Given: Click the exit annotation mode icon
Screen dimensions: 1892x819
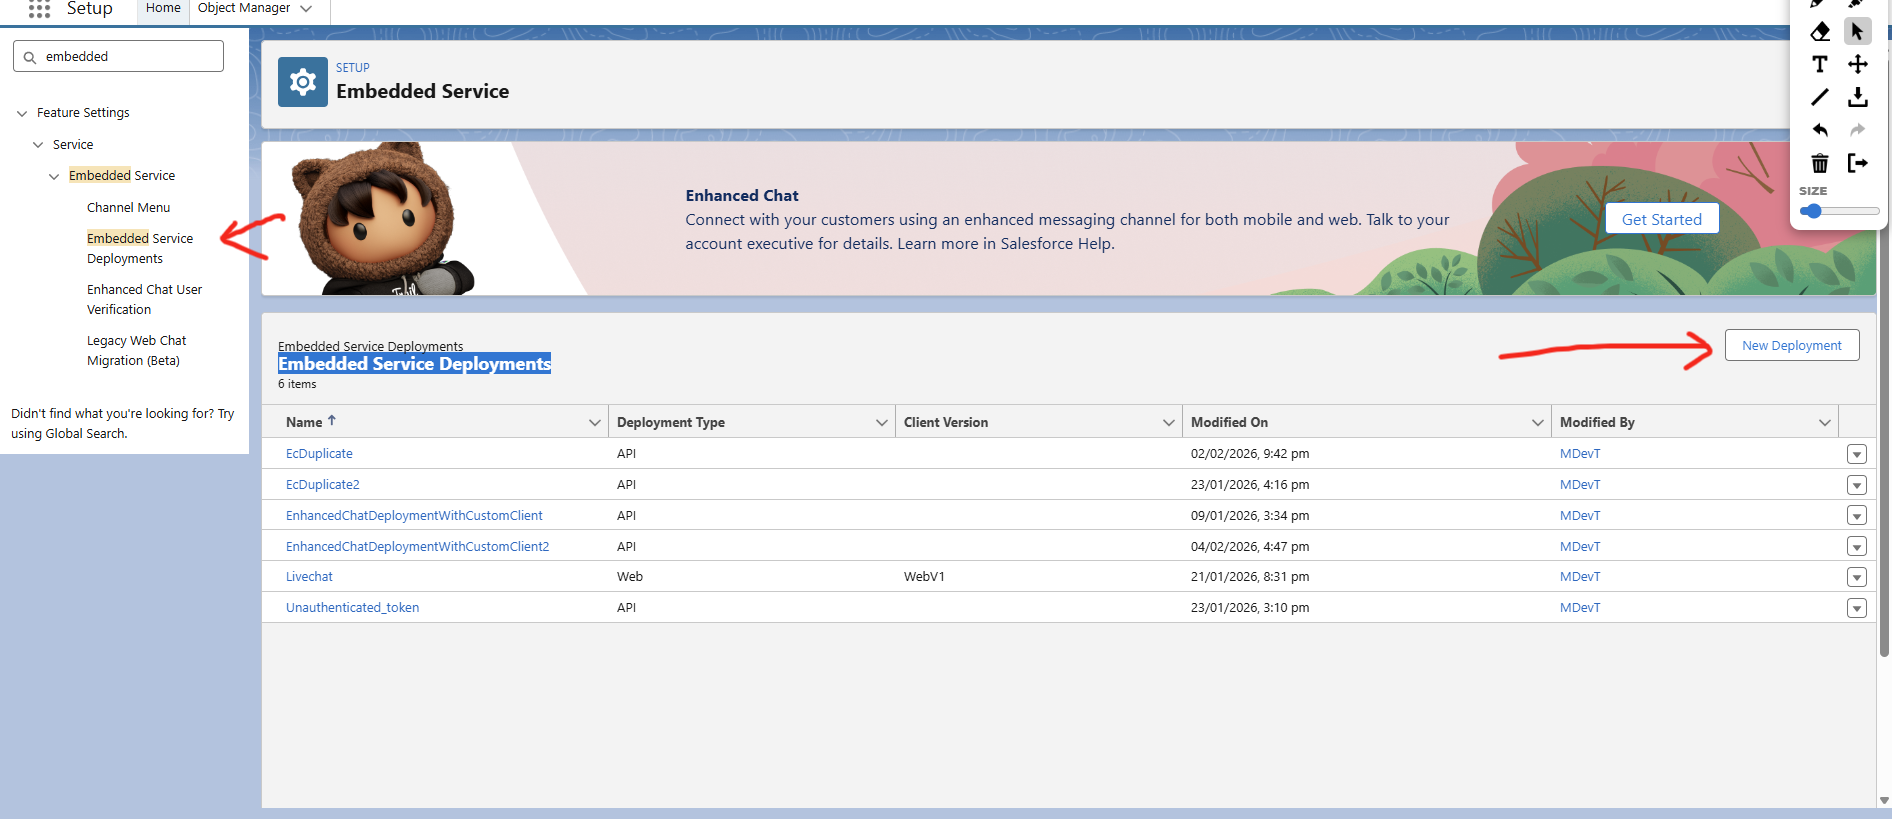Looking at the screenshot, I should coord(1857,163).
